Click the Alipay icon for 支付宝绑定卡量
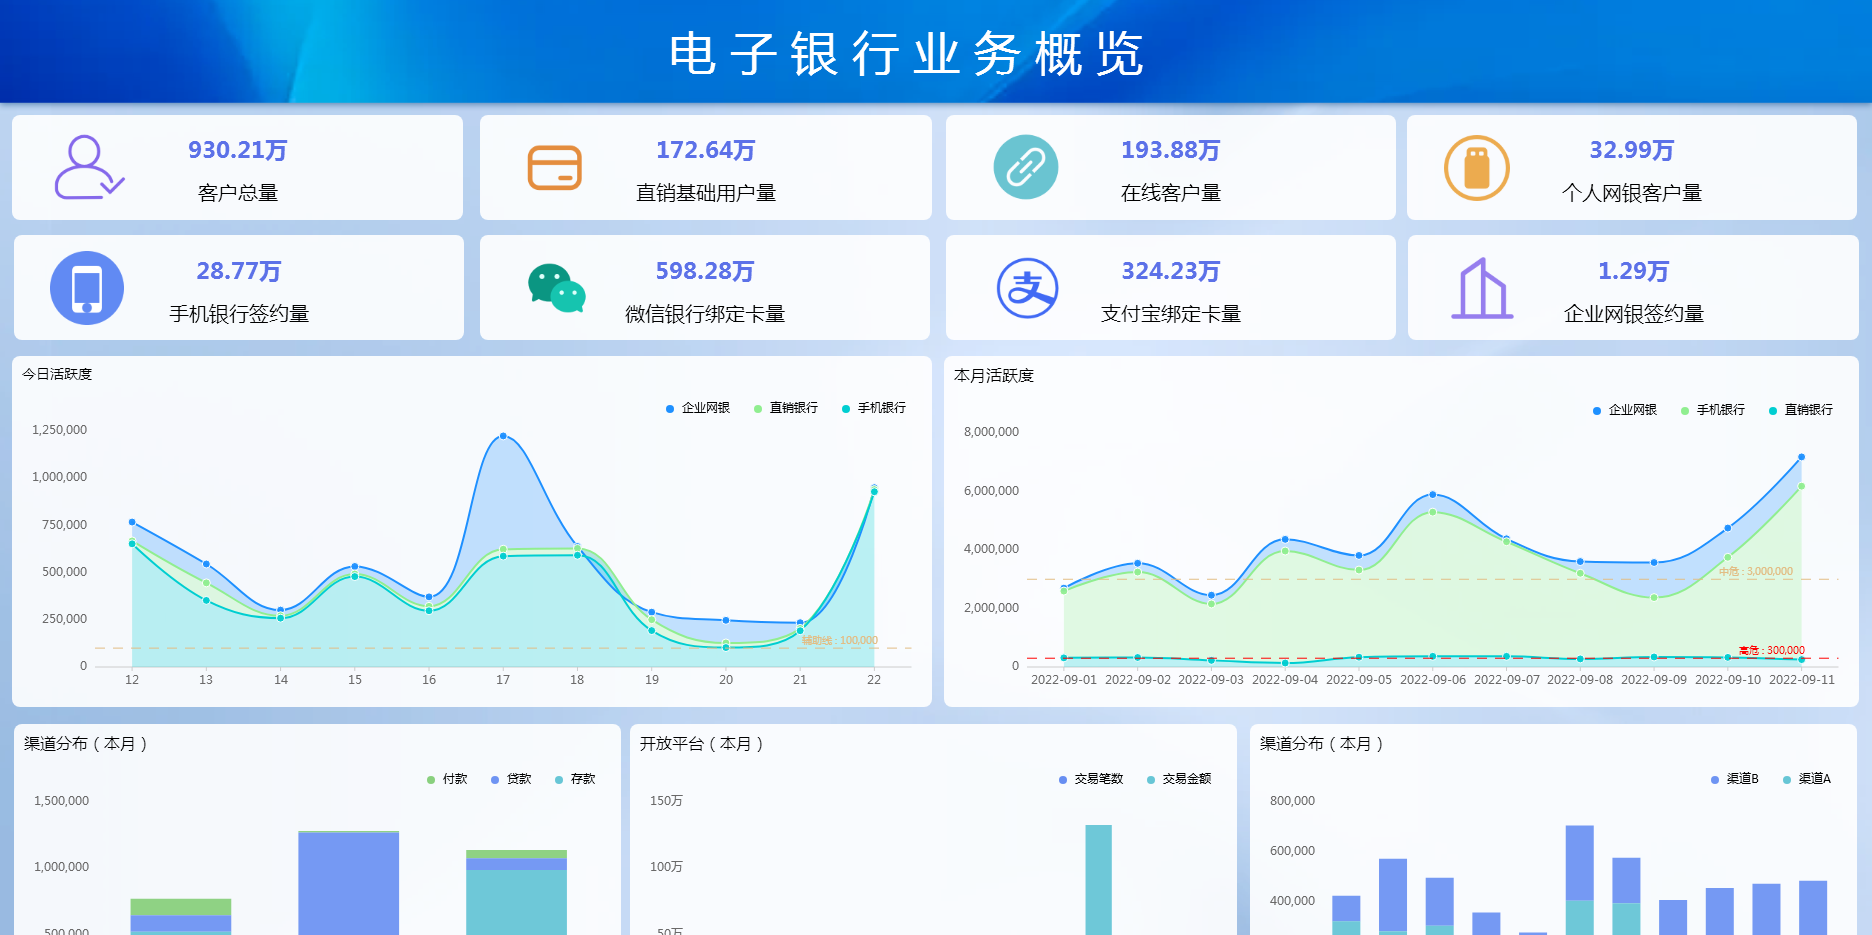Screen dimensions: 1872x935 click(x=1027, y=288)
